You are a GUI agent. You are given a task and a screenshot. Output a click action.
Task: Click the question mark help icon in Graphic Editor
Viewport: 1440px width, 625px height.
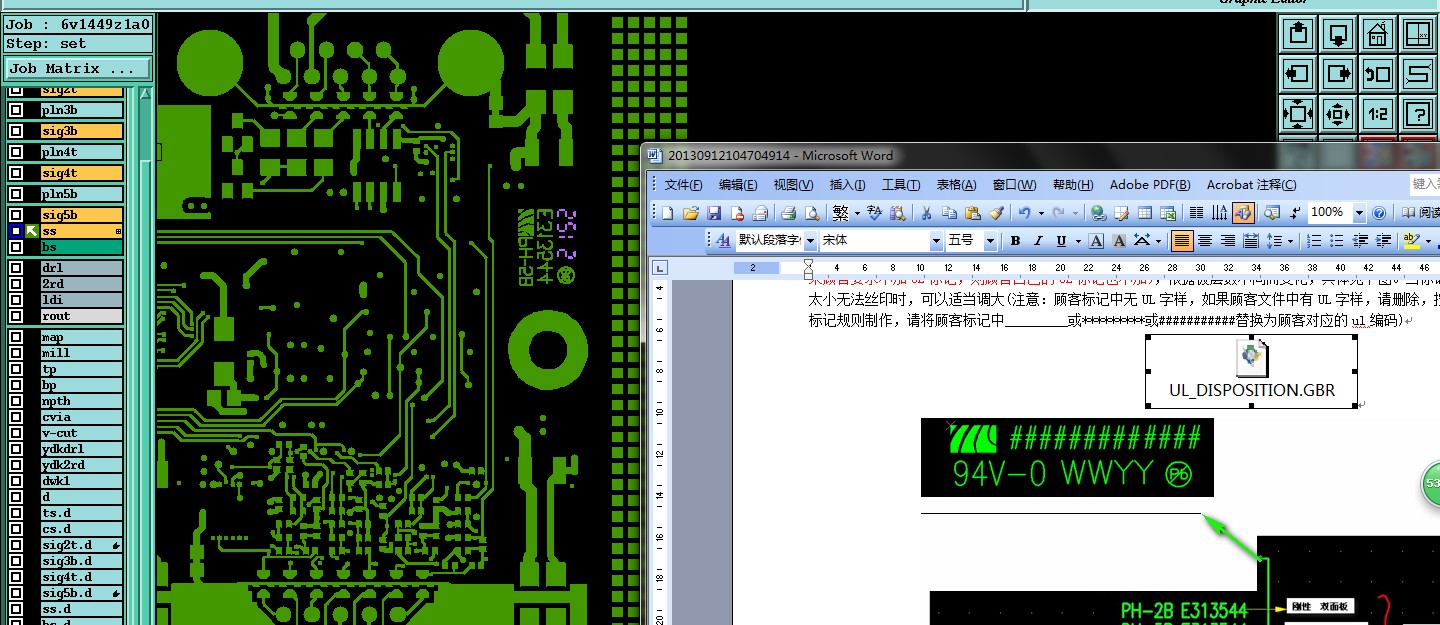(1418, 114)
